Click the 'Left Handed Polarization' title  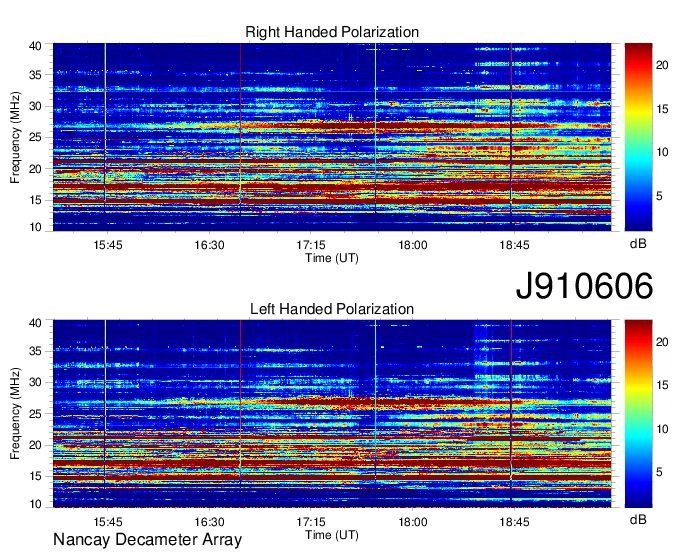point(332,309)
